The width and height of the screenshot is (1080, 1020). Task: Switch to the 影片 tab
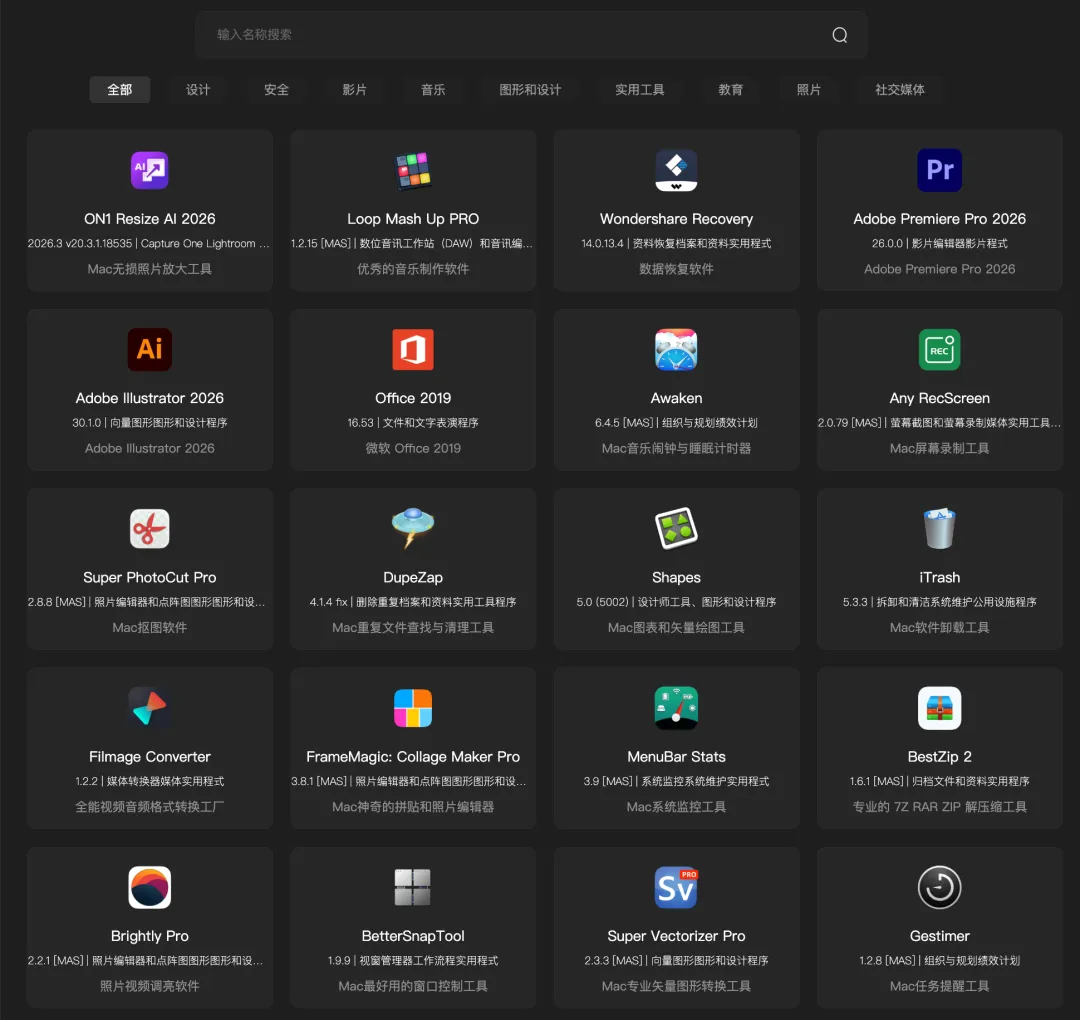[355, 90]
